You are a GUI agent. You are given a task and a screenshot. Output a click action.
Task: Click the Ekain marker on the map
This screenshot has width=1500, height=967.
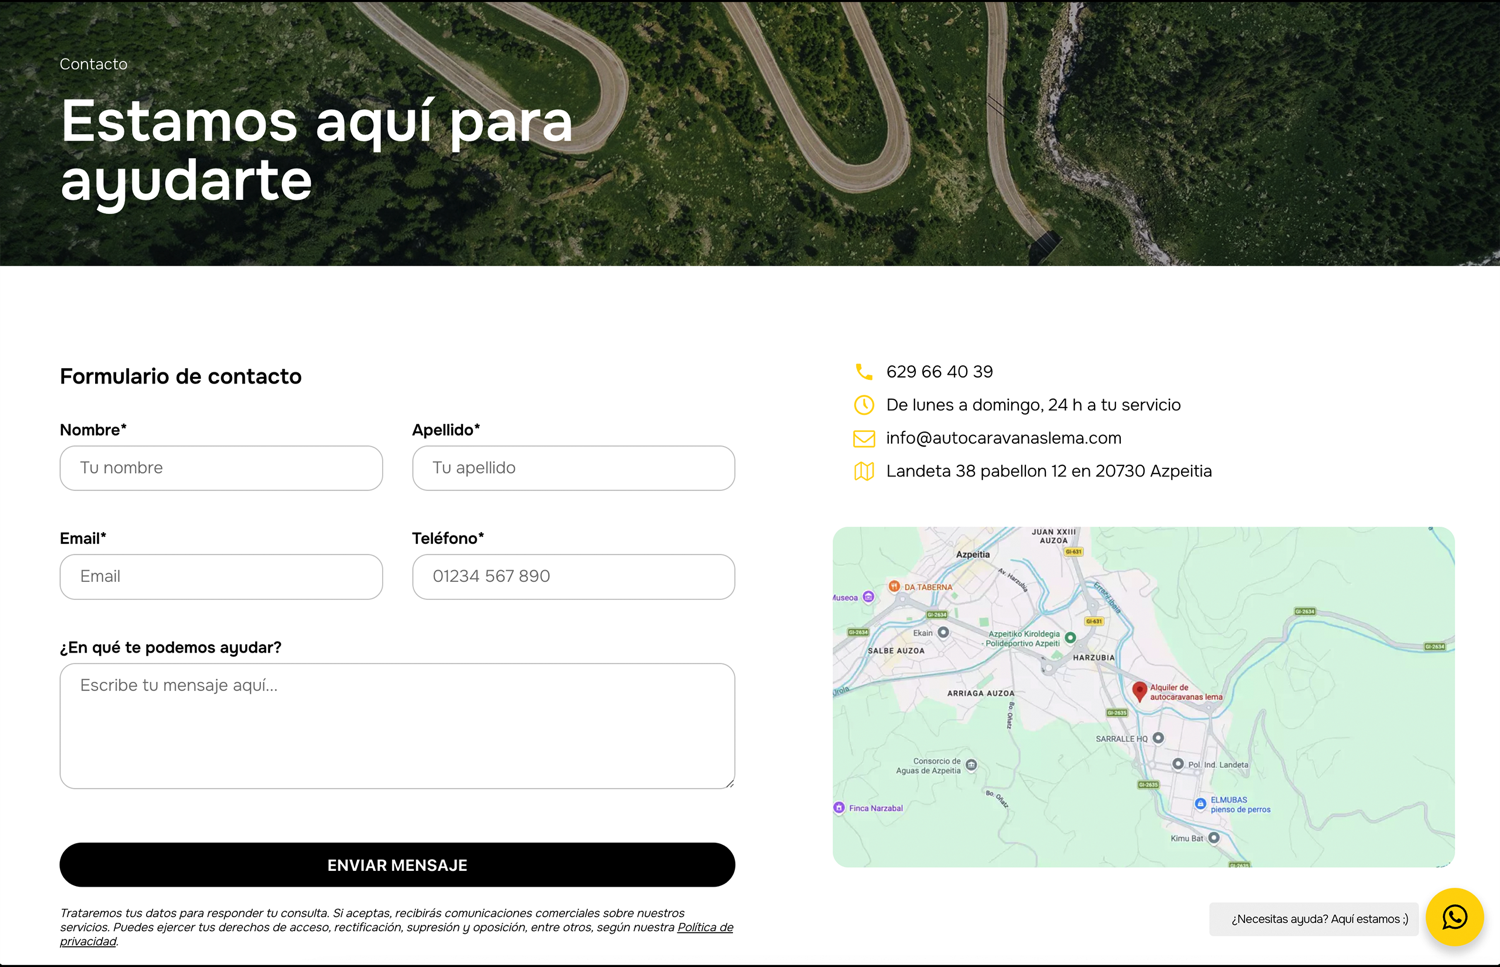click(x=943, y=632)
